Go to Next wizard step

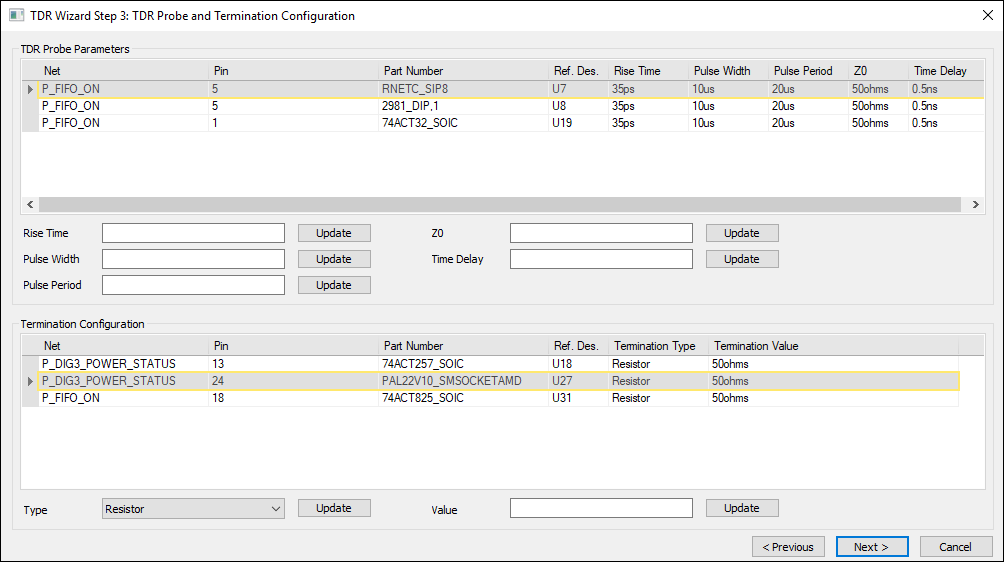(x=871, y=547)
